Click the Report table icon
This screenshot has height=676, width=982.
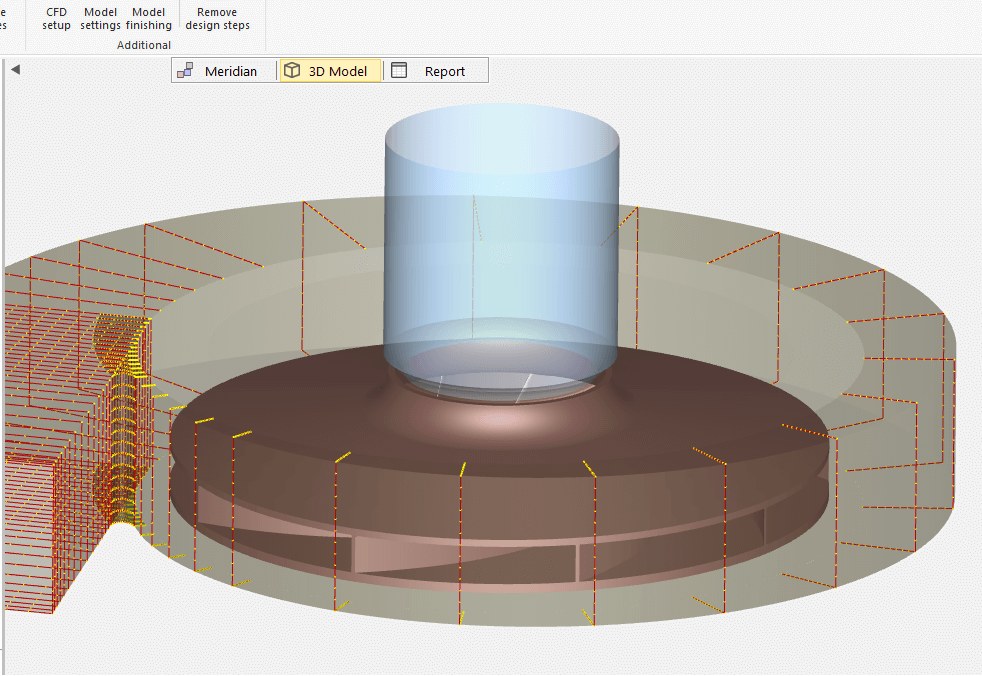tap(399, 70)
